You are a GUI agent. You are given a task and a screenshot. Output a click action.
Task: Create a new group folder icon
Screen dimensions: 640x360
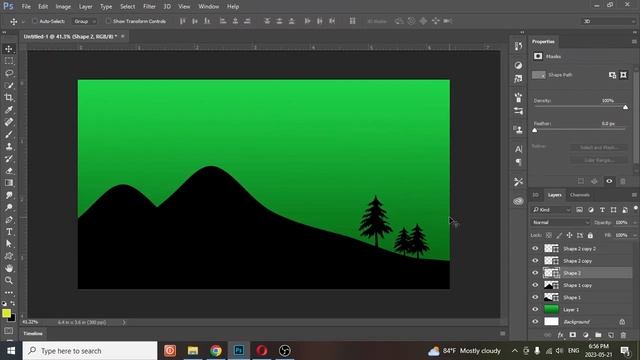[598, 335]
